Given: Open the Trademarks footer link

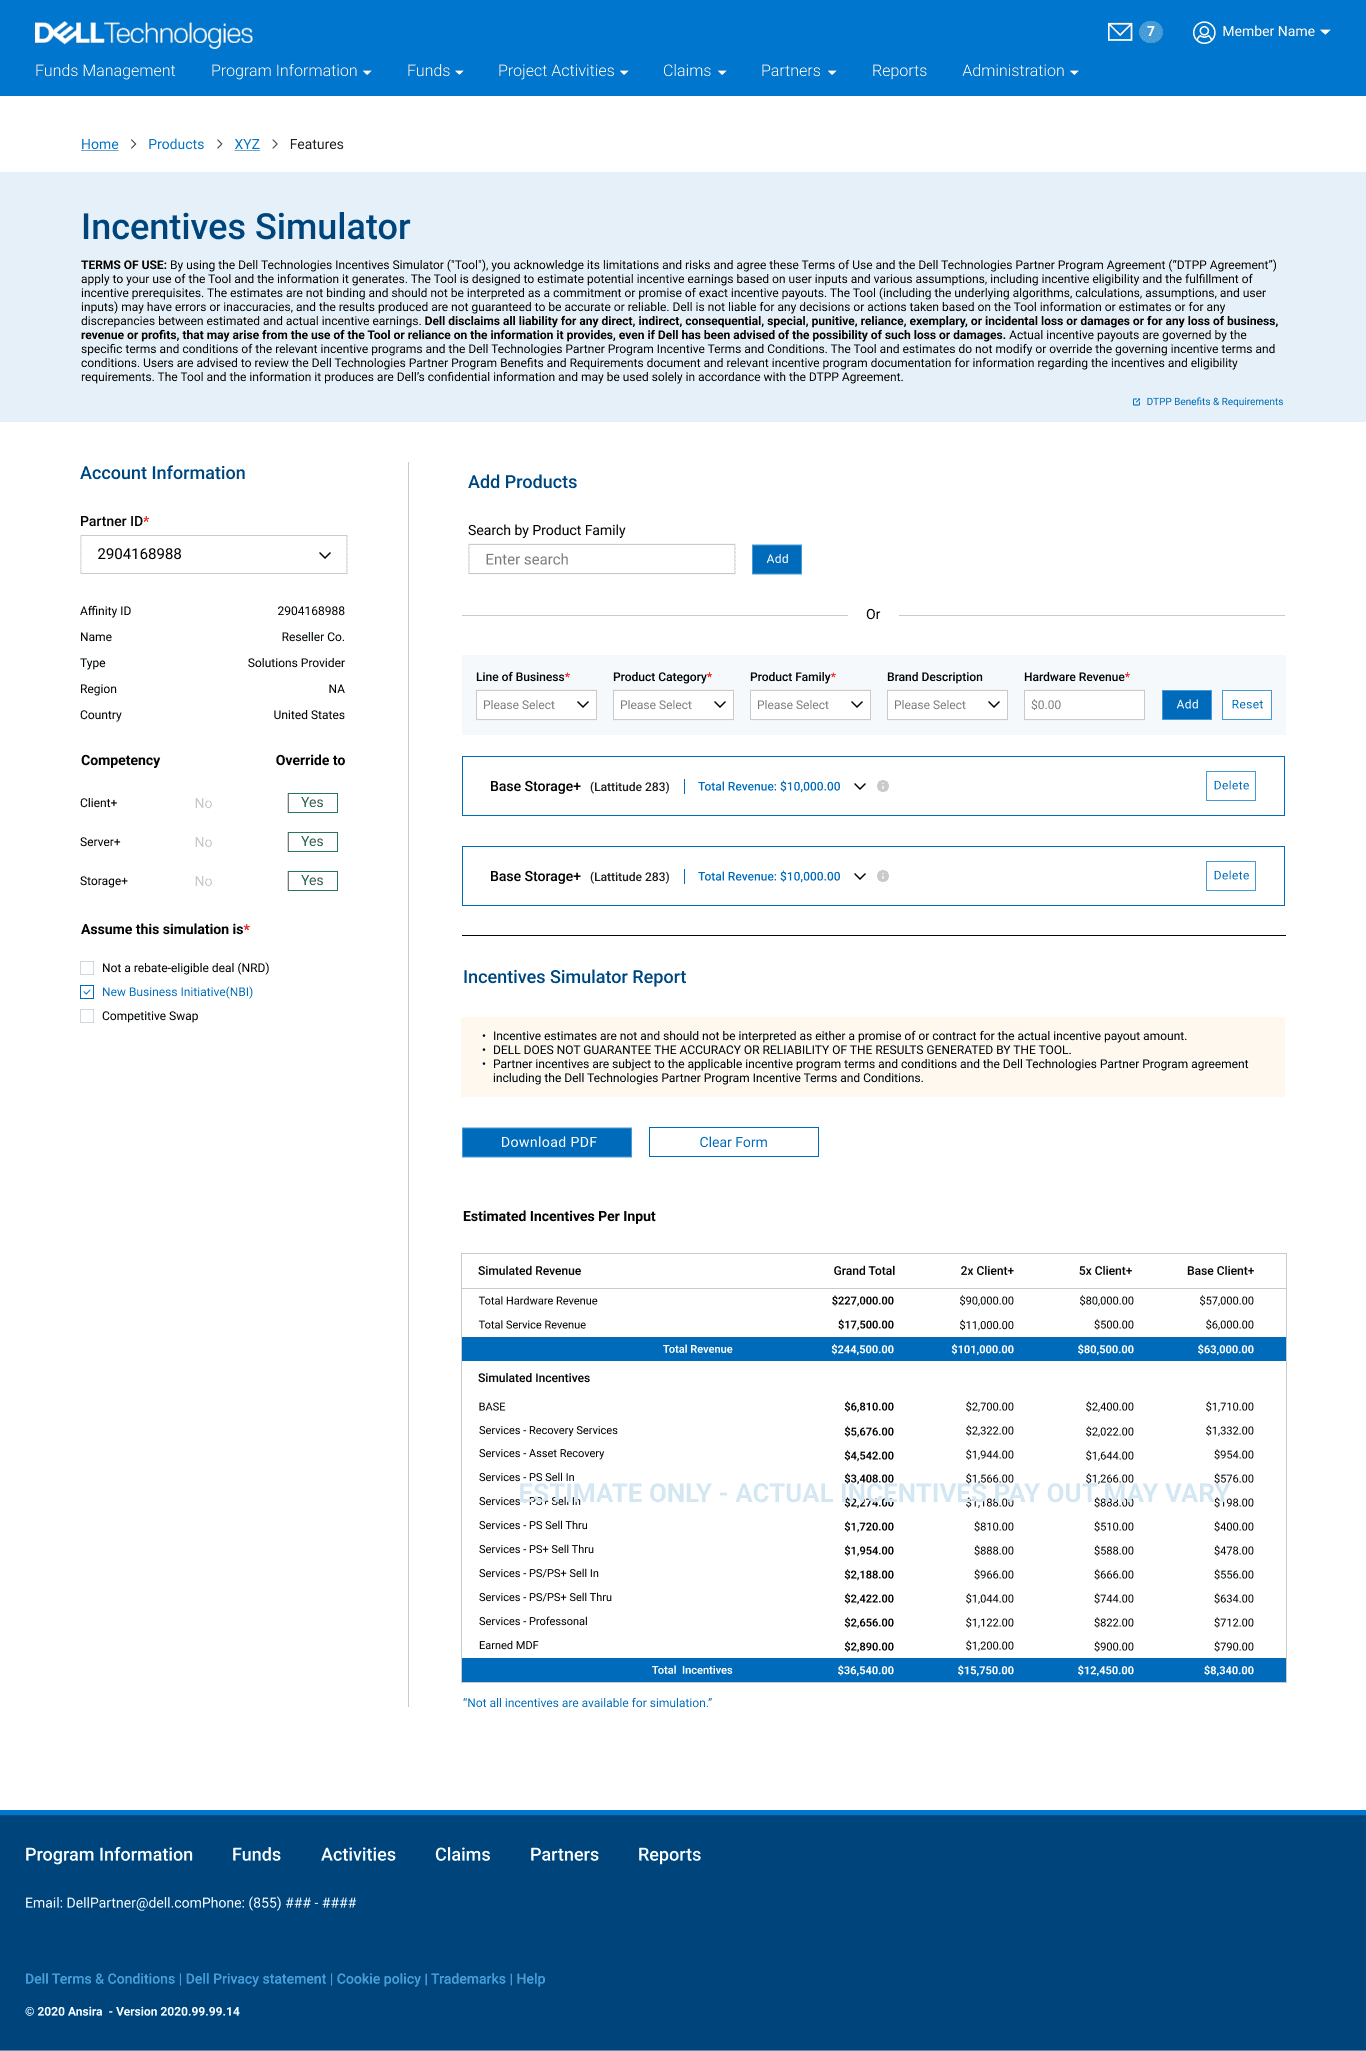Looking at the screenshot, I should click(x=468, y=1979).
